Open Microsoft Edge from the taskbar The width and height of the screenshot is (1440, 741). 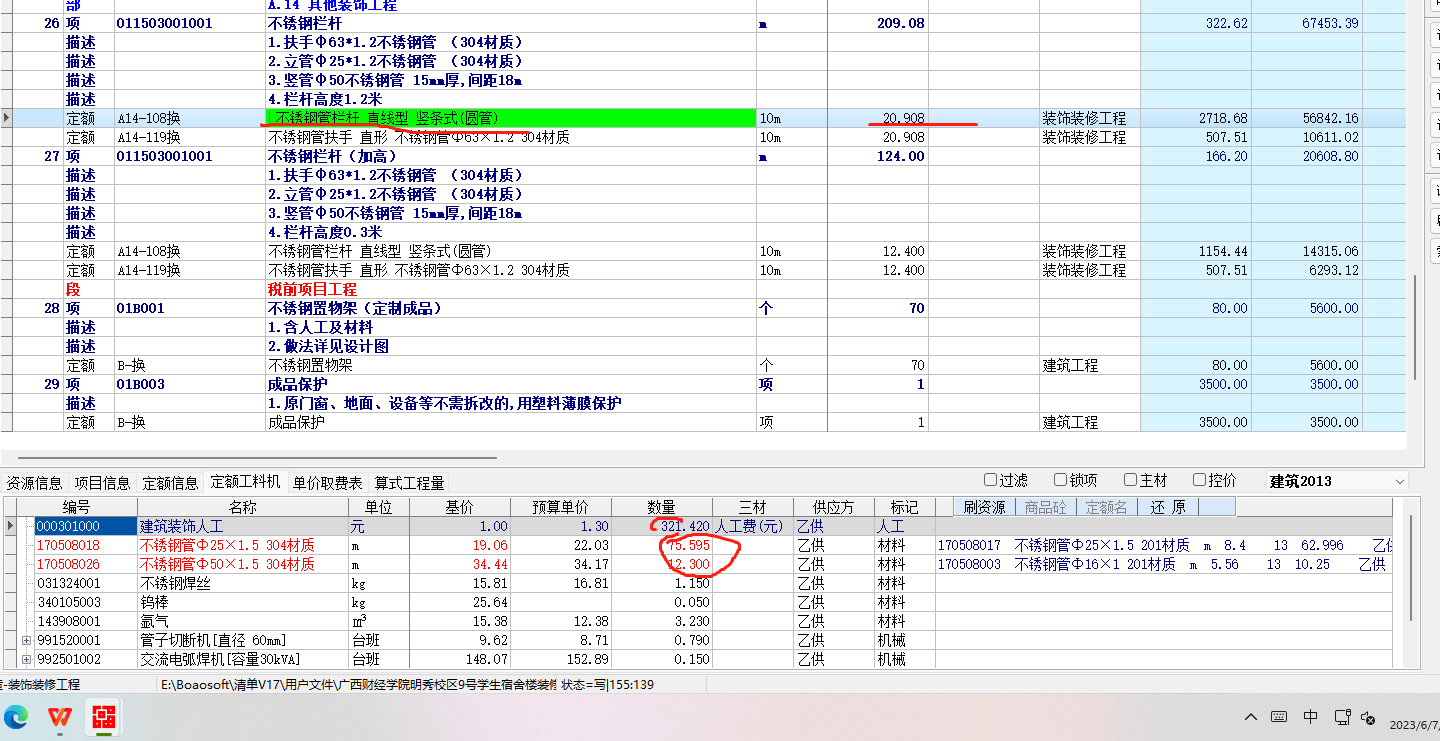[x=16, y=717]
